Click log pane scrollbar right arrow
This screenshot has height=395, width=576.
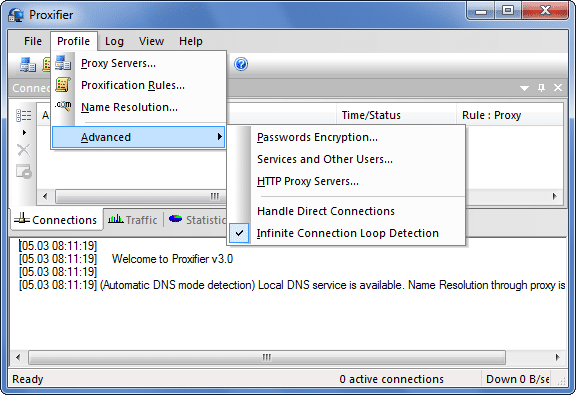558,357
